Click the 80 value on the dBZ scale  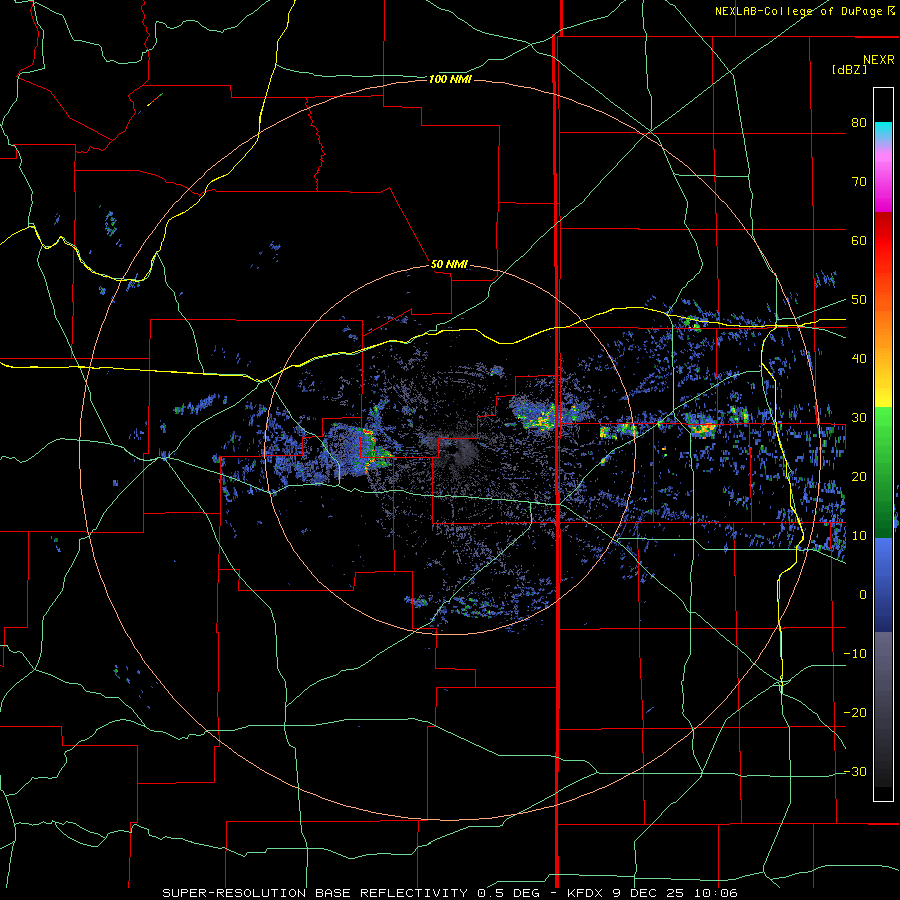coord(859,122)
